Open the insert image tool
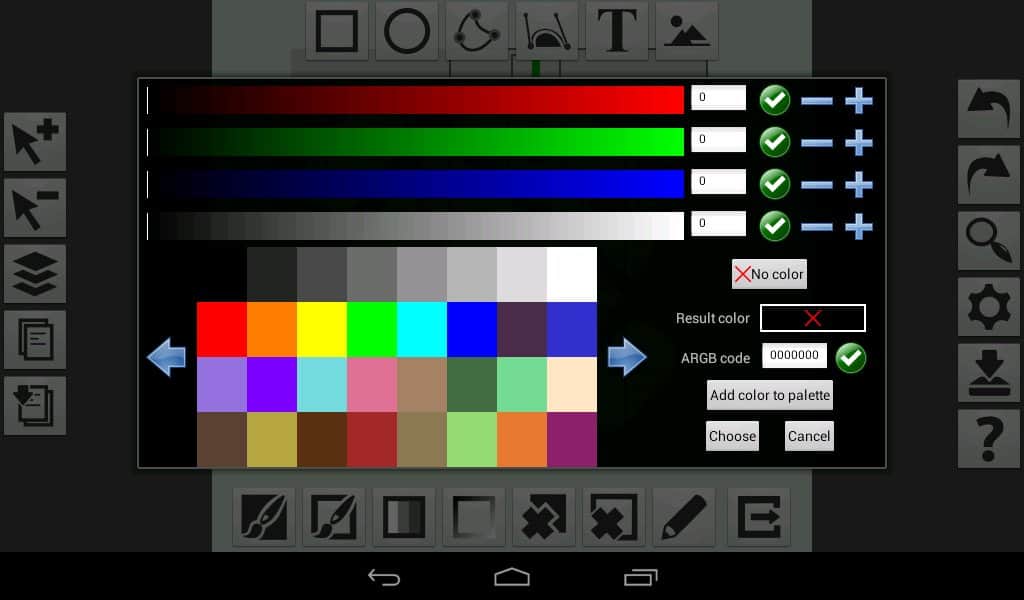Viewport: 1024px width, 600px height. [x=686, y=31]
